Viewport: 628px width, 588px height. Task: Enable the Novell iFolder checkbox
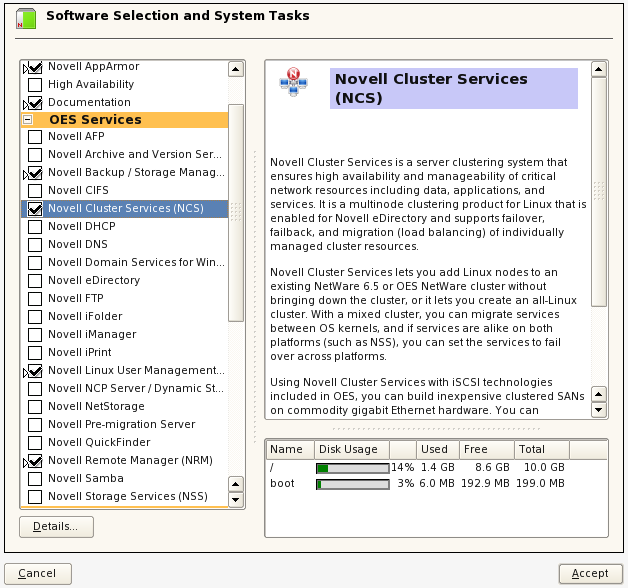pyautogui.click(x=35, y=317)
